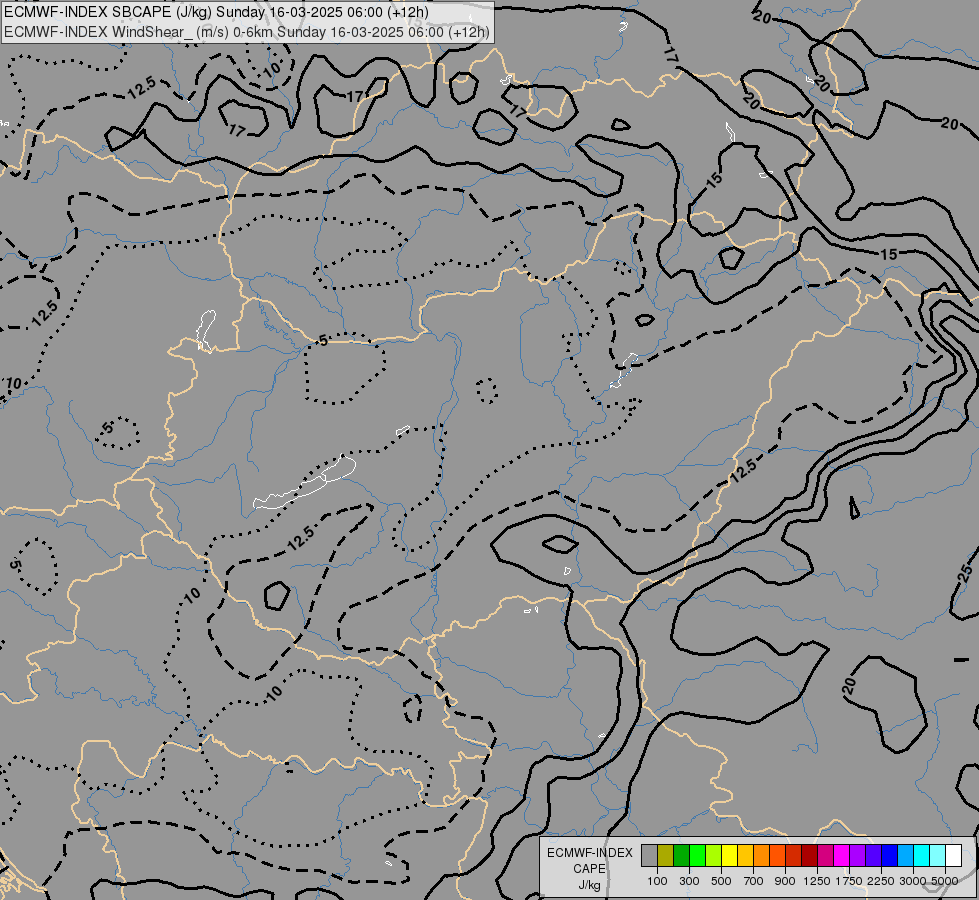Image resolution: width=979 pixels, height=900 pixels.
Task: Click the WindShear_ 0-6km header line
Action: coord(247,32)
